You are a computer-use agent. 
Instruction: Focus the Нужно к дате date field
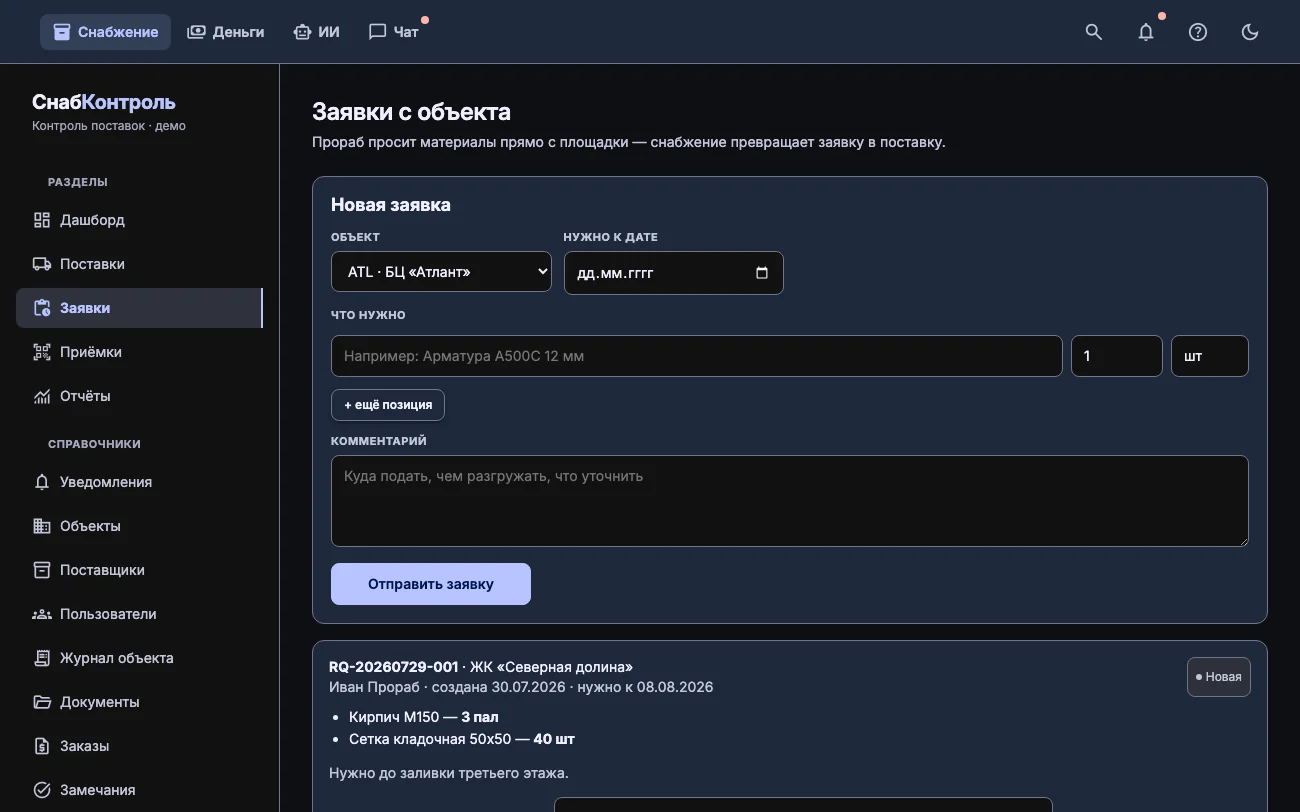click(x=673, y=273)
